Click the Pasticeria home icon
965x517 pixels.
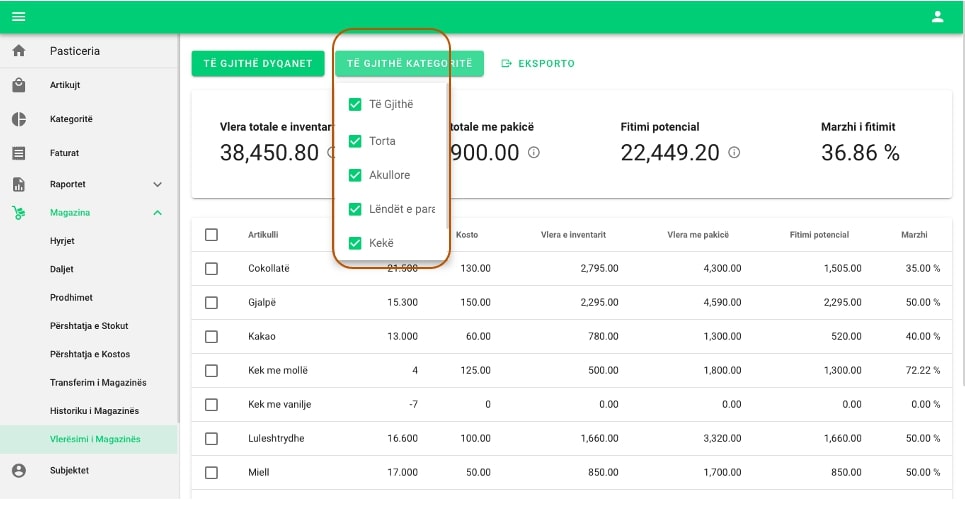[18, 51]
